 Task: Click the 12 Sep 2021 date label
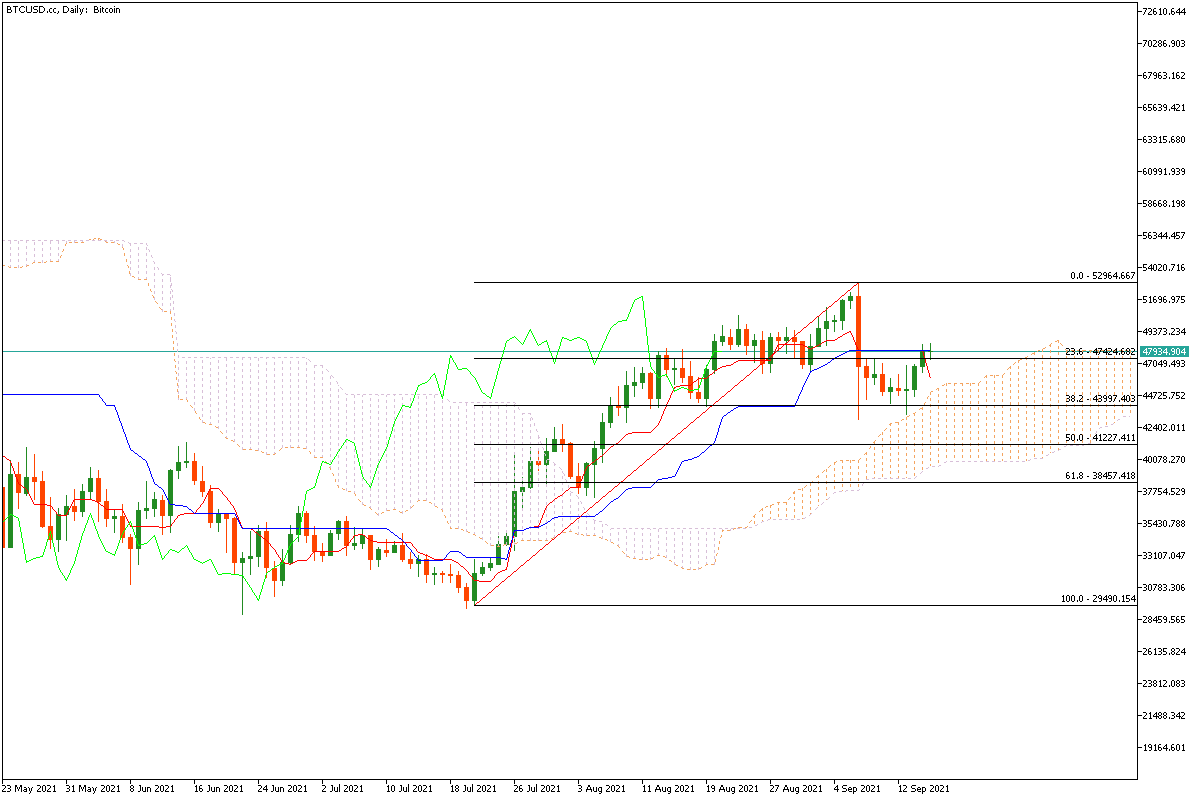tap(924, 788)
